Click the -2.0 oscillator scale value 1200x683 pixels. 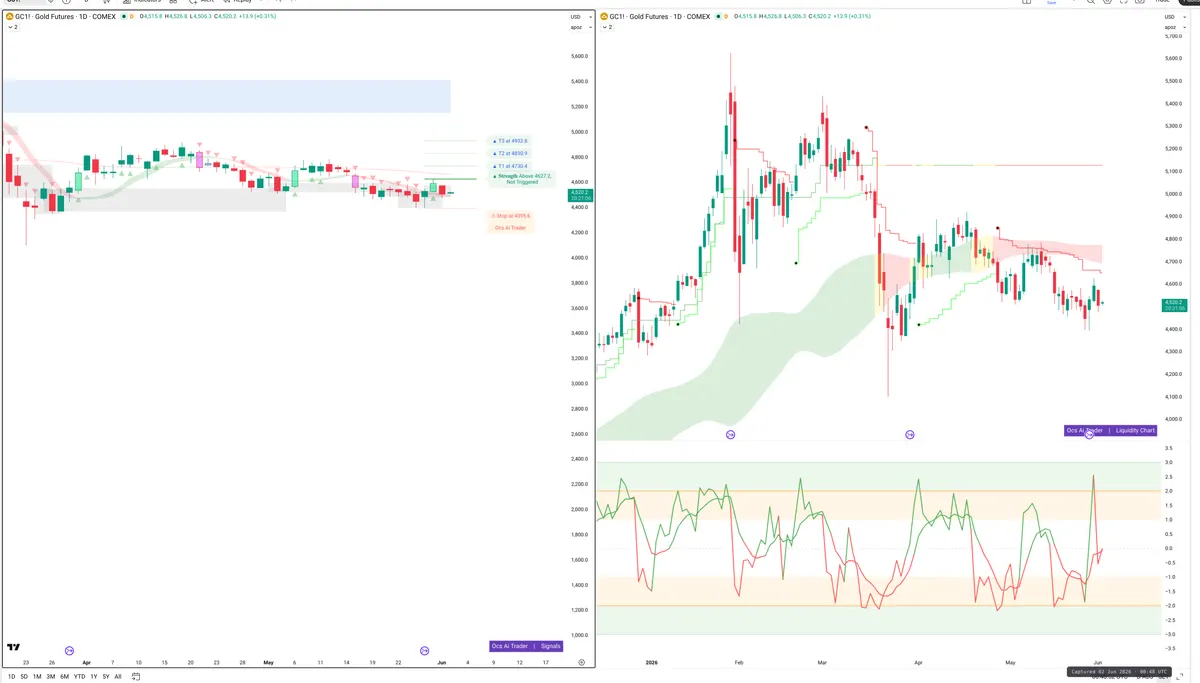[x=1168, y=605]
